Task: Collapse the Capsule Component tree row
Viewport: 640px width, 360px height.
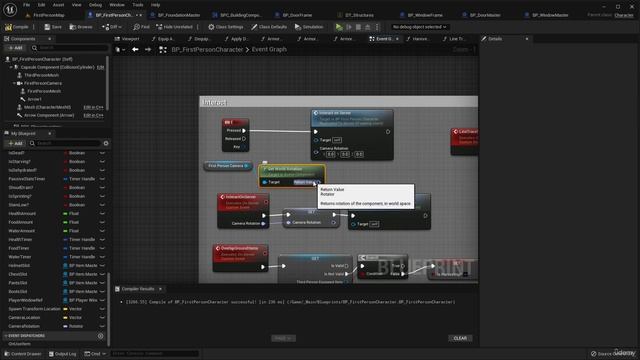Action: pyautogui.click(x=11, y=67)
